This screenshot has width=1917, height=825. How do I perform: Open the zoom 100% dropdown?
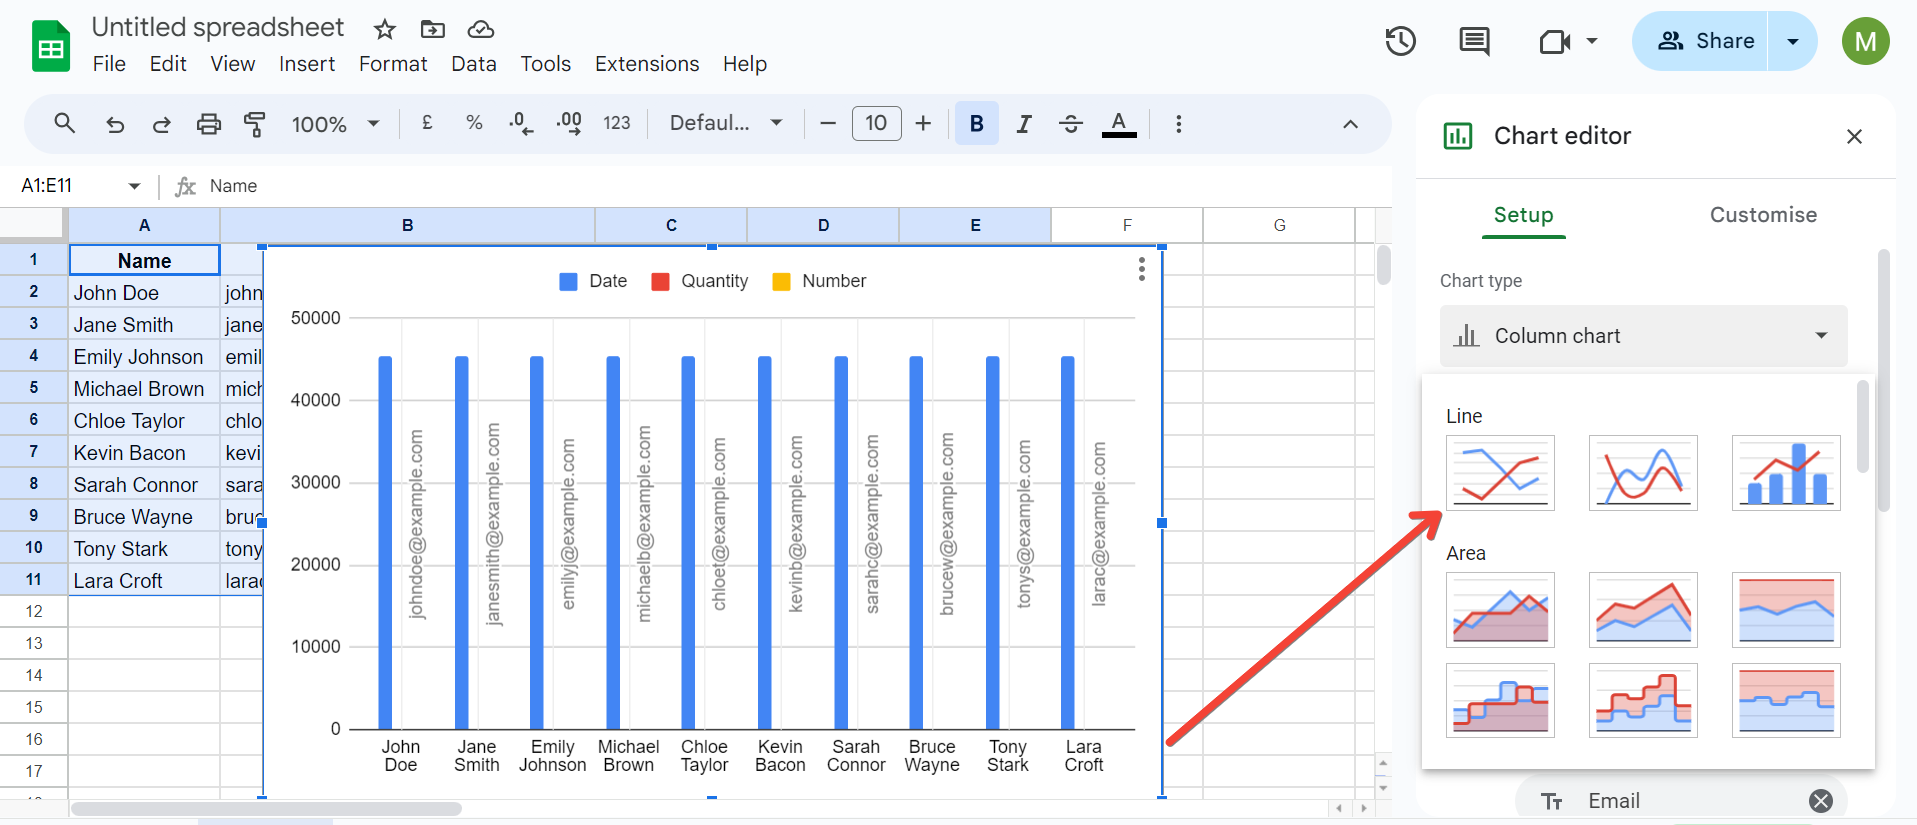tap(336, 124)
